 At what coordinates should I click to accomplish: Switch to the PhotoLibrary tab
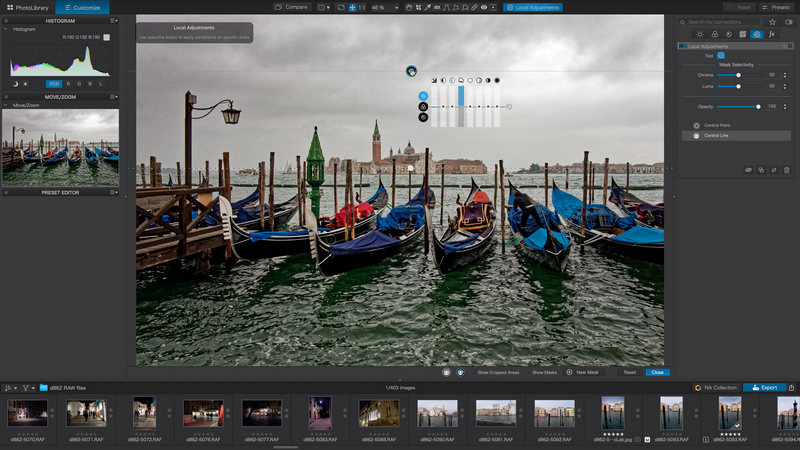point(28,7)
